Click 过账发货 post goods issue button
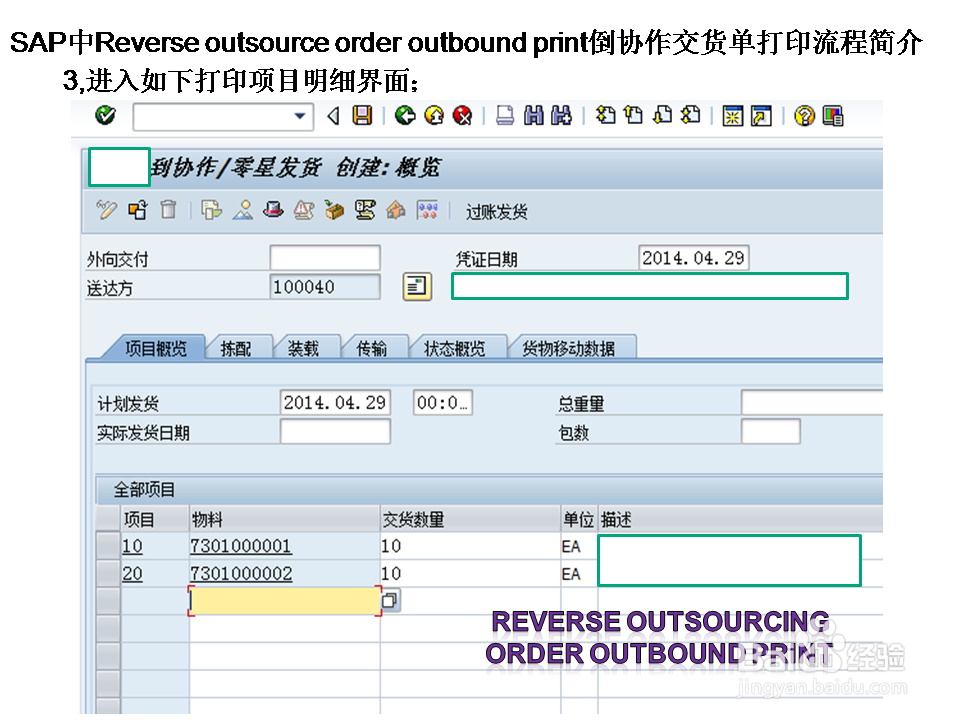The image size is (960, 720). click(497, 212)
